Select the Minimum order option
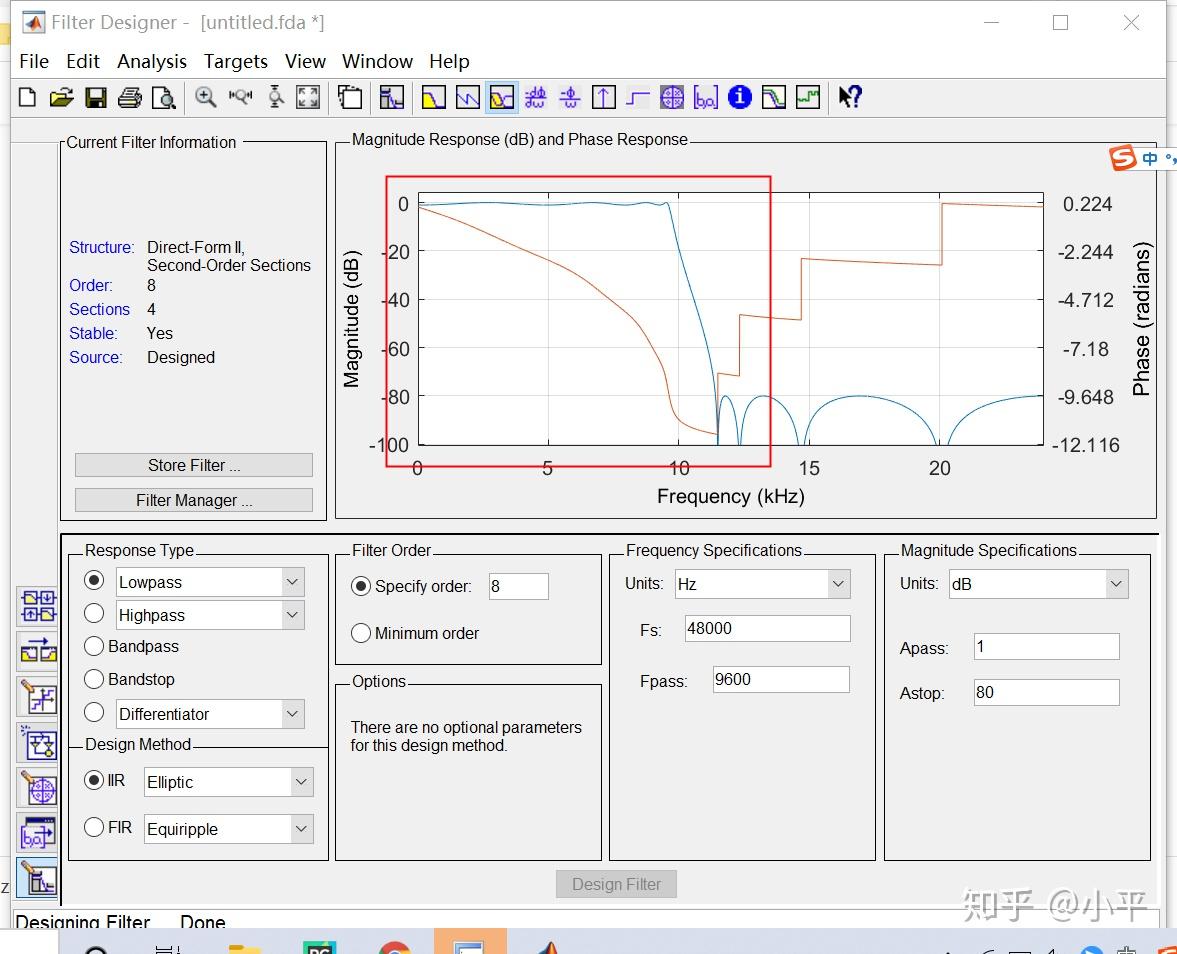The width and height of the screenshot is (1177, 954). [x=361, y=633]
